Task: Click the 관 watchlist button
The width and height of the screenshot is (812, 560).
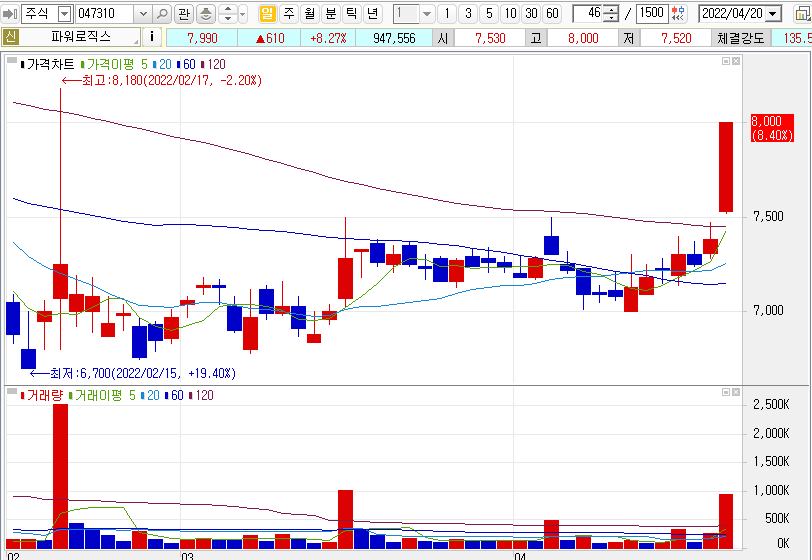Action: pos(184,13)
